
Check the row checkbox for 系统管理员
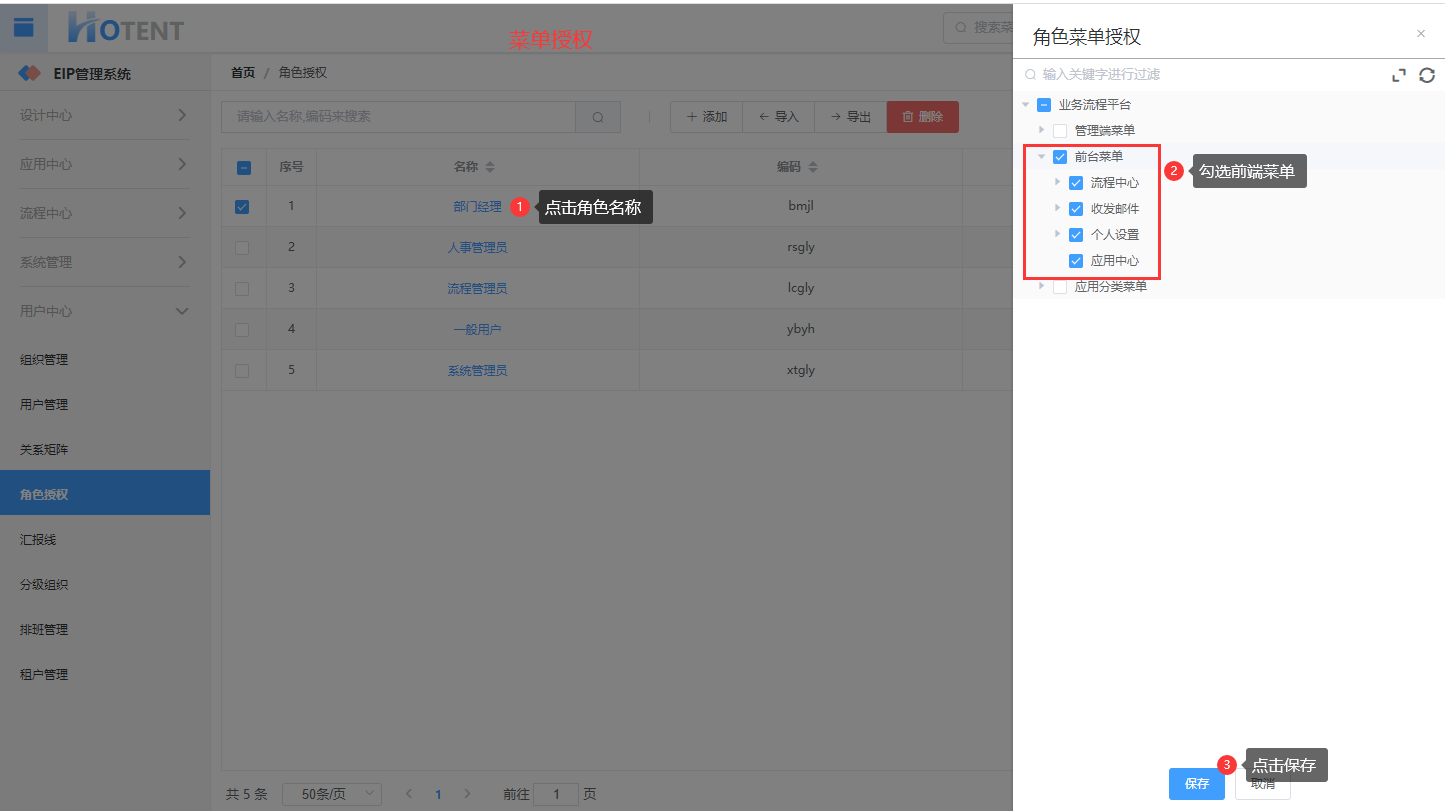point(242,371)
